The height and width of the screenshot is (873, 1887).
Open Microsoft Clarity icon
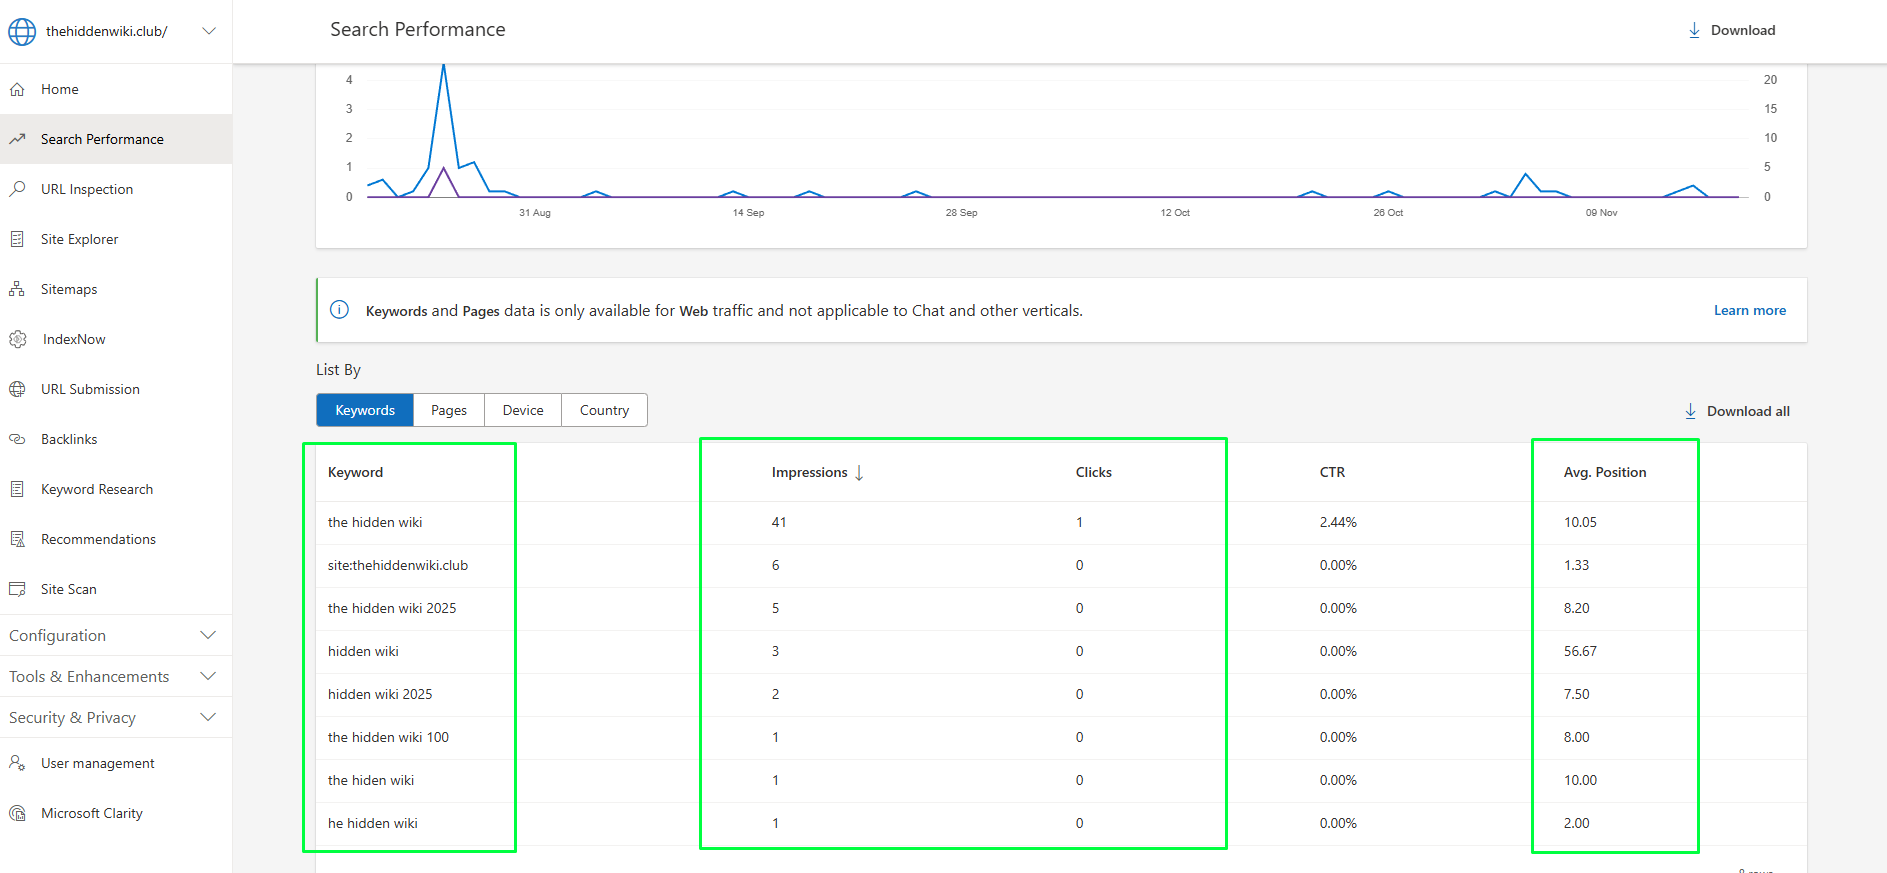(18, 813)
